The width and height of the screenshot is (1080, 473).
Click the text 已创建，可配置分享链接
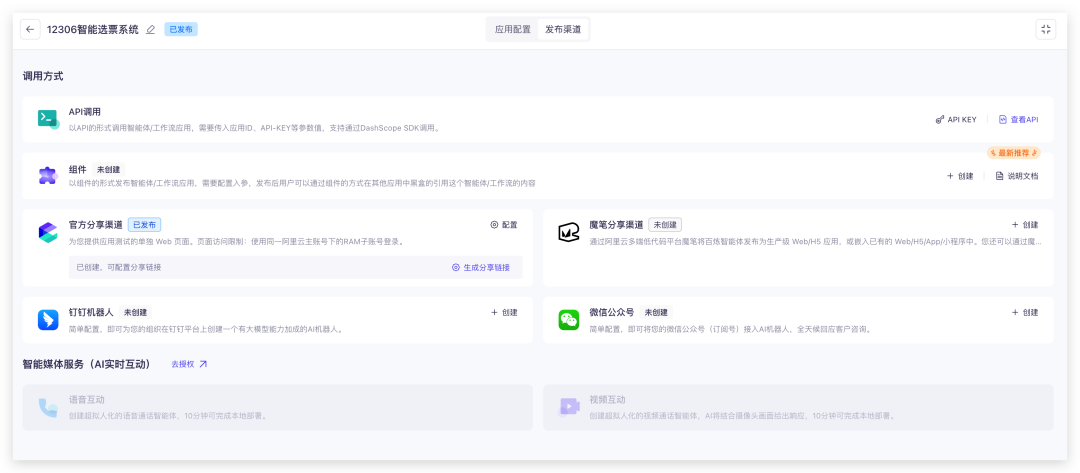point(118,267)
